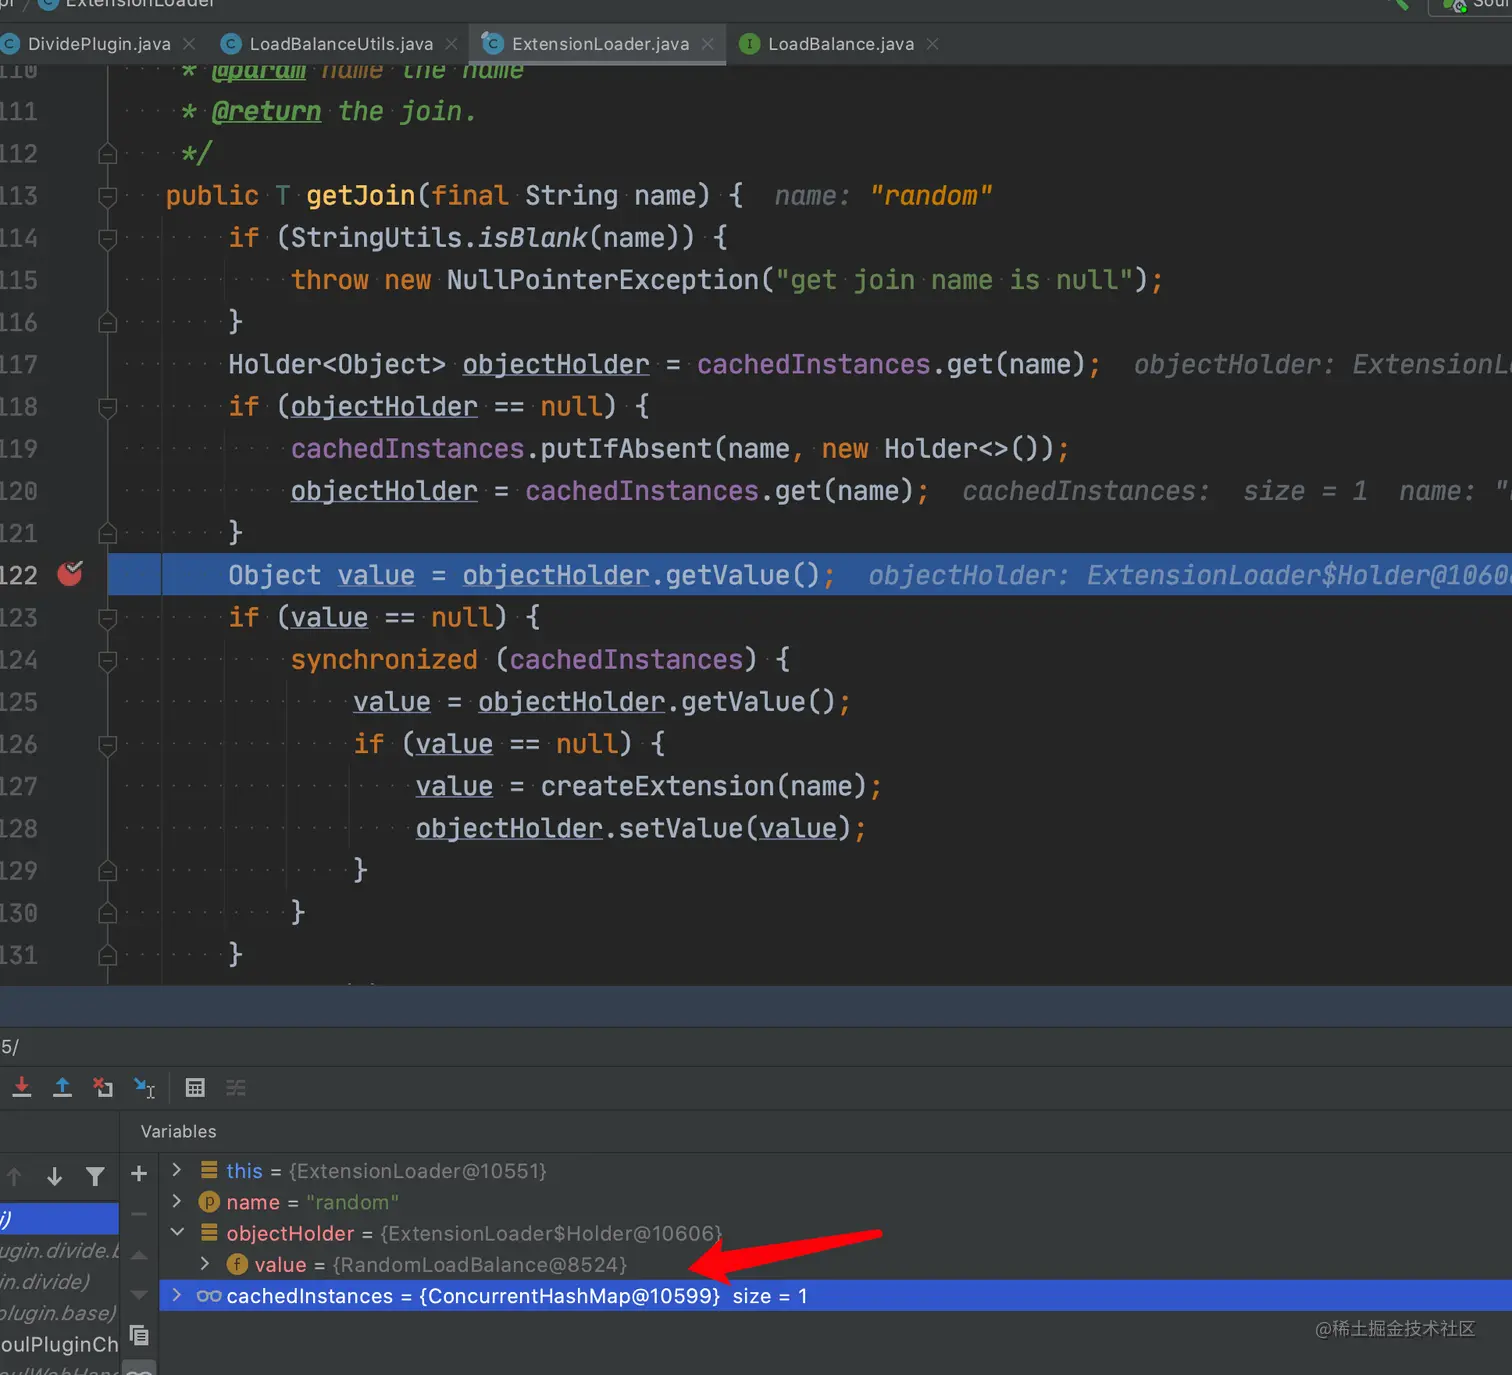The height and width of the screenshot is (1375, 1512).
Task: Select the Variables panel header
Action: (x=178, y=1131)
